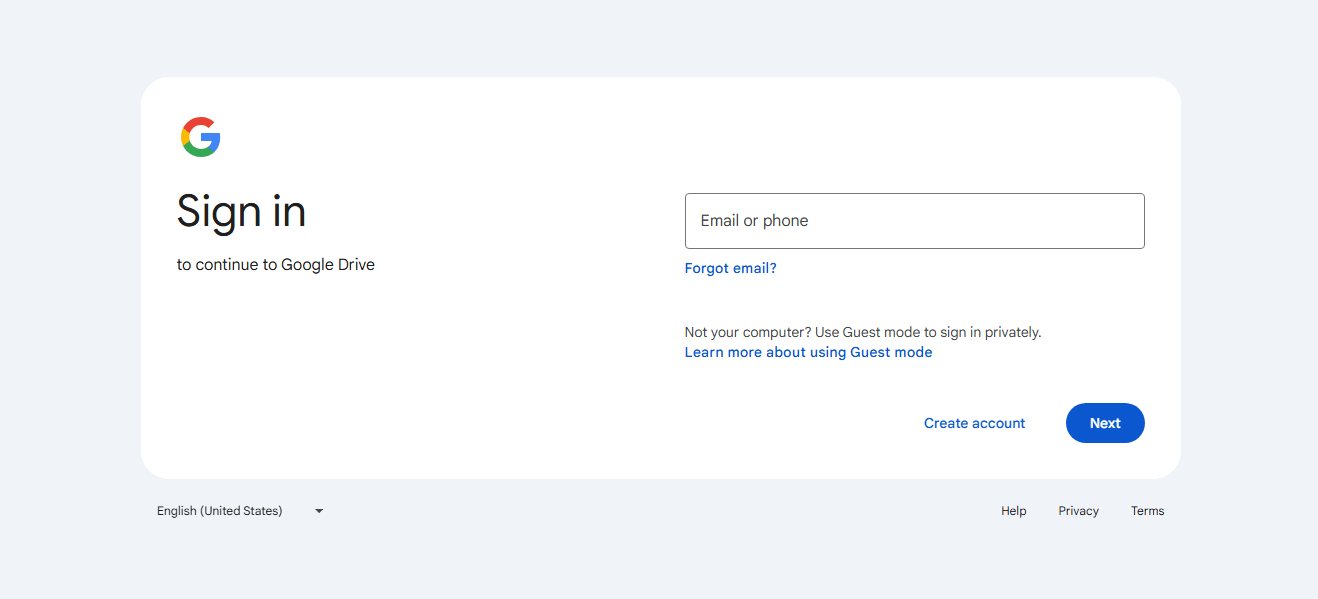Start new account signup via Create account
Screen dimensions: 1318x599
pos(974,423)
